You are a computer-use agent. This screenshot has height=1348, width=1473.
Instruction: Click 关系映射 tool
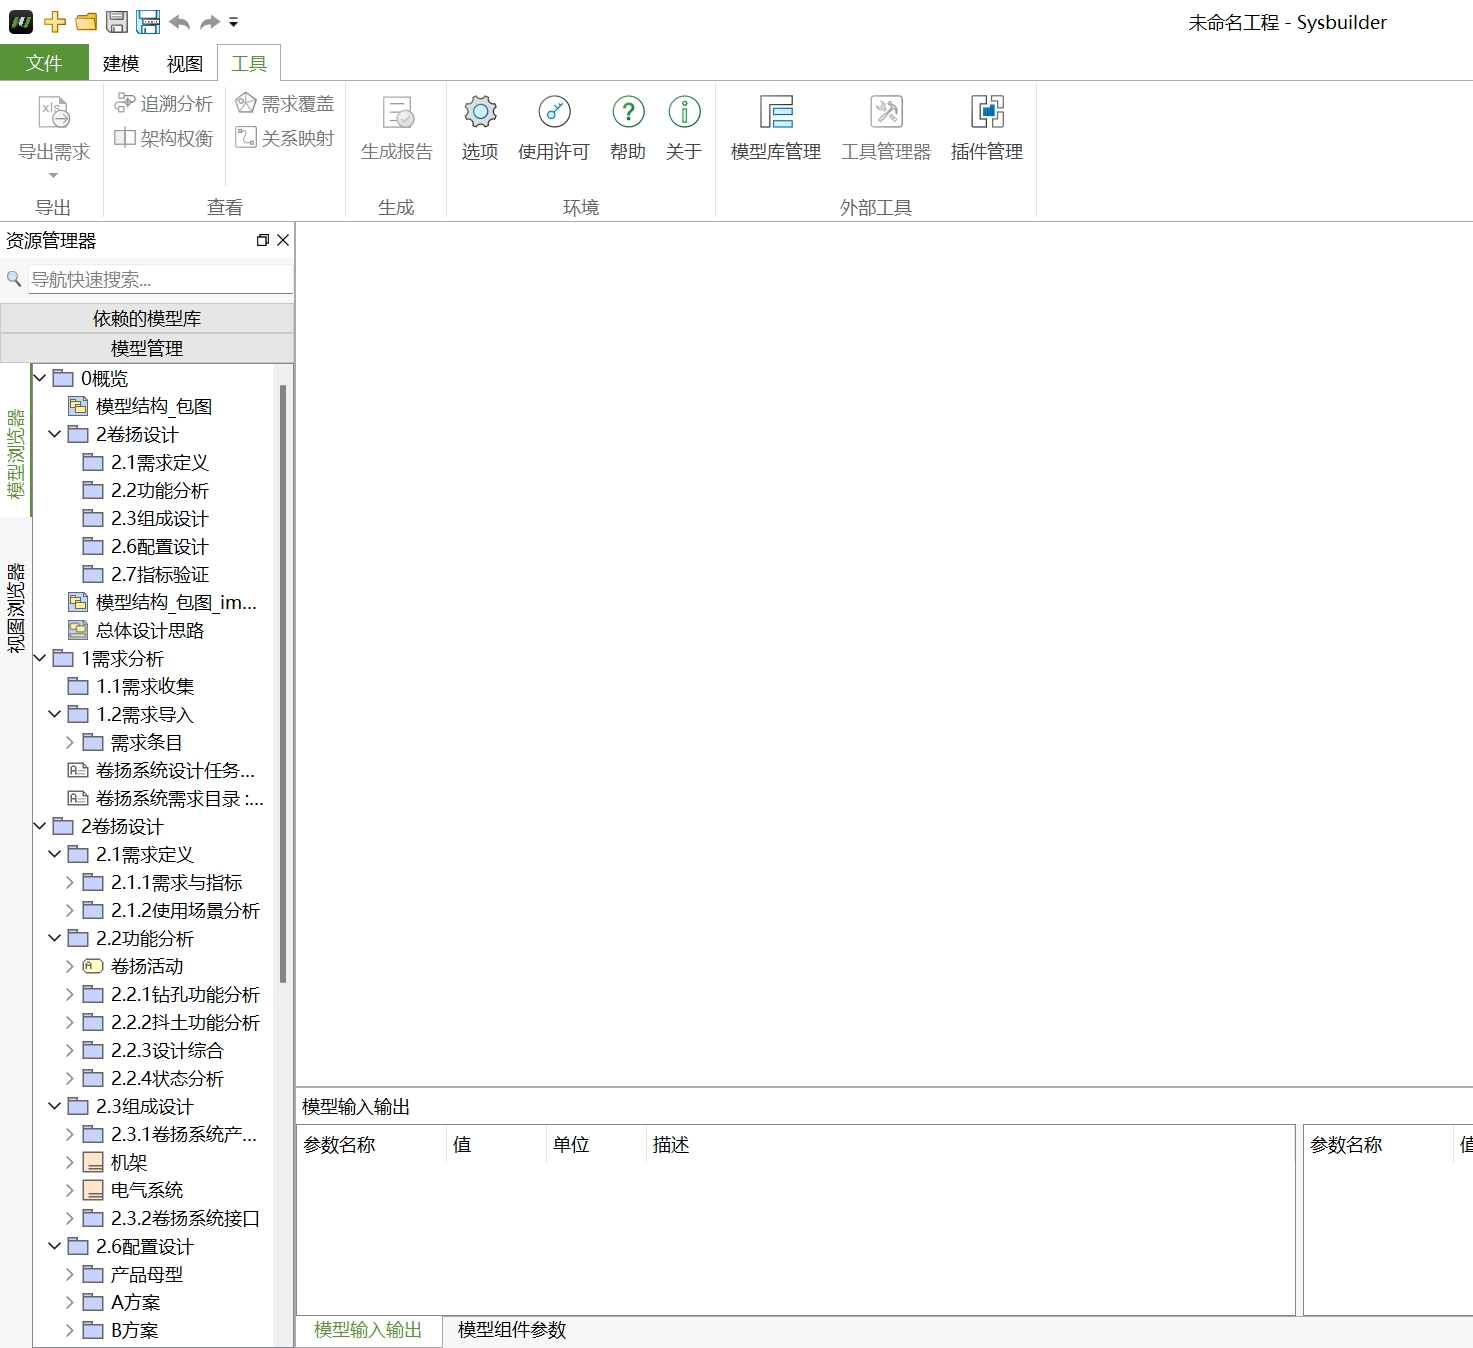pyautogui.click(x=285, y=138)
